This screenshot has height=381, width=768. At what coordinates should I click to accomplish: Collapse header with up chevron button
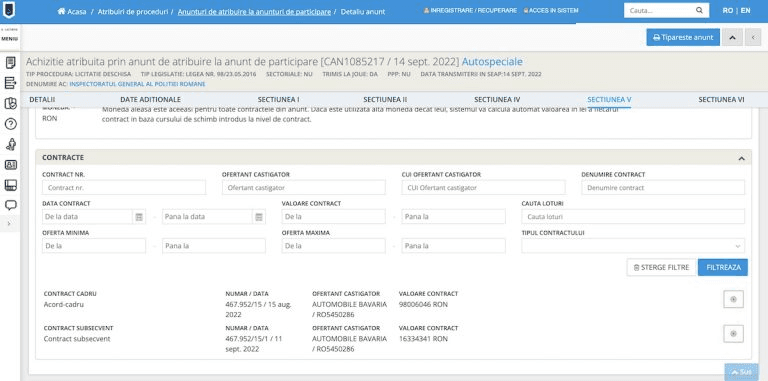coord(732,37)
